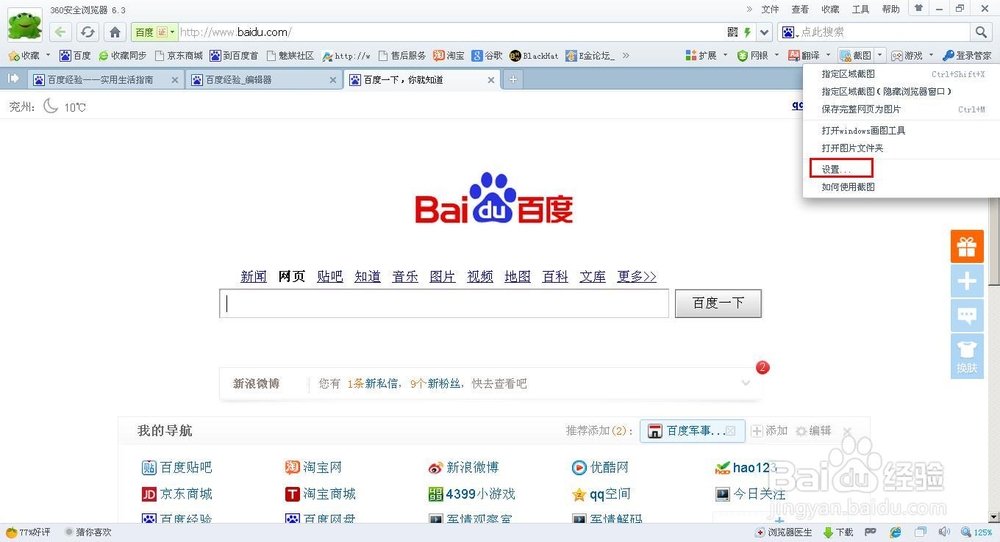
Task: Open the 更多>> link
Action: coord(636,276)
